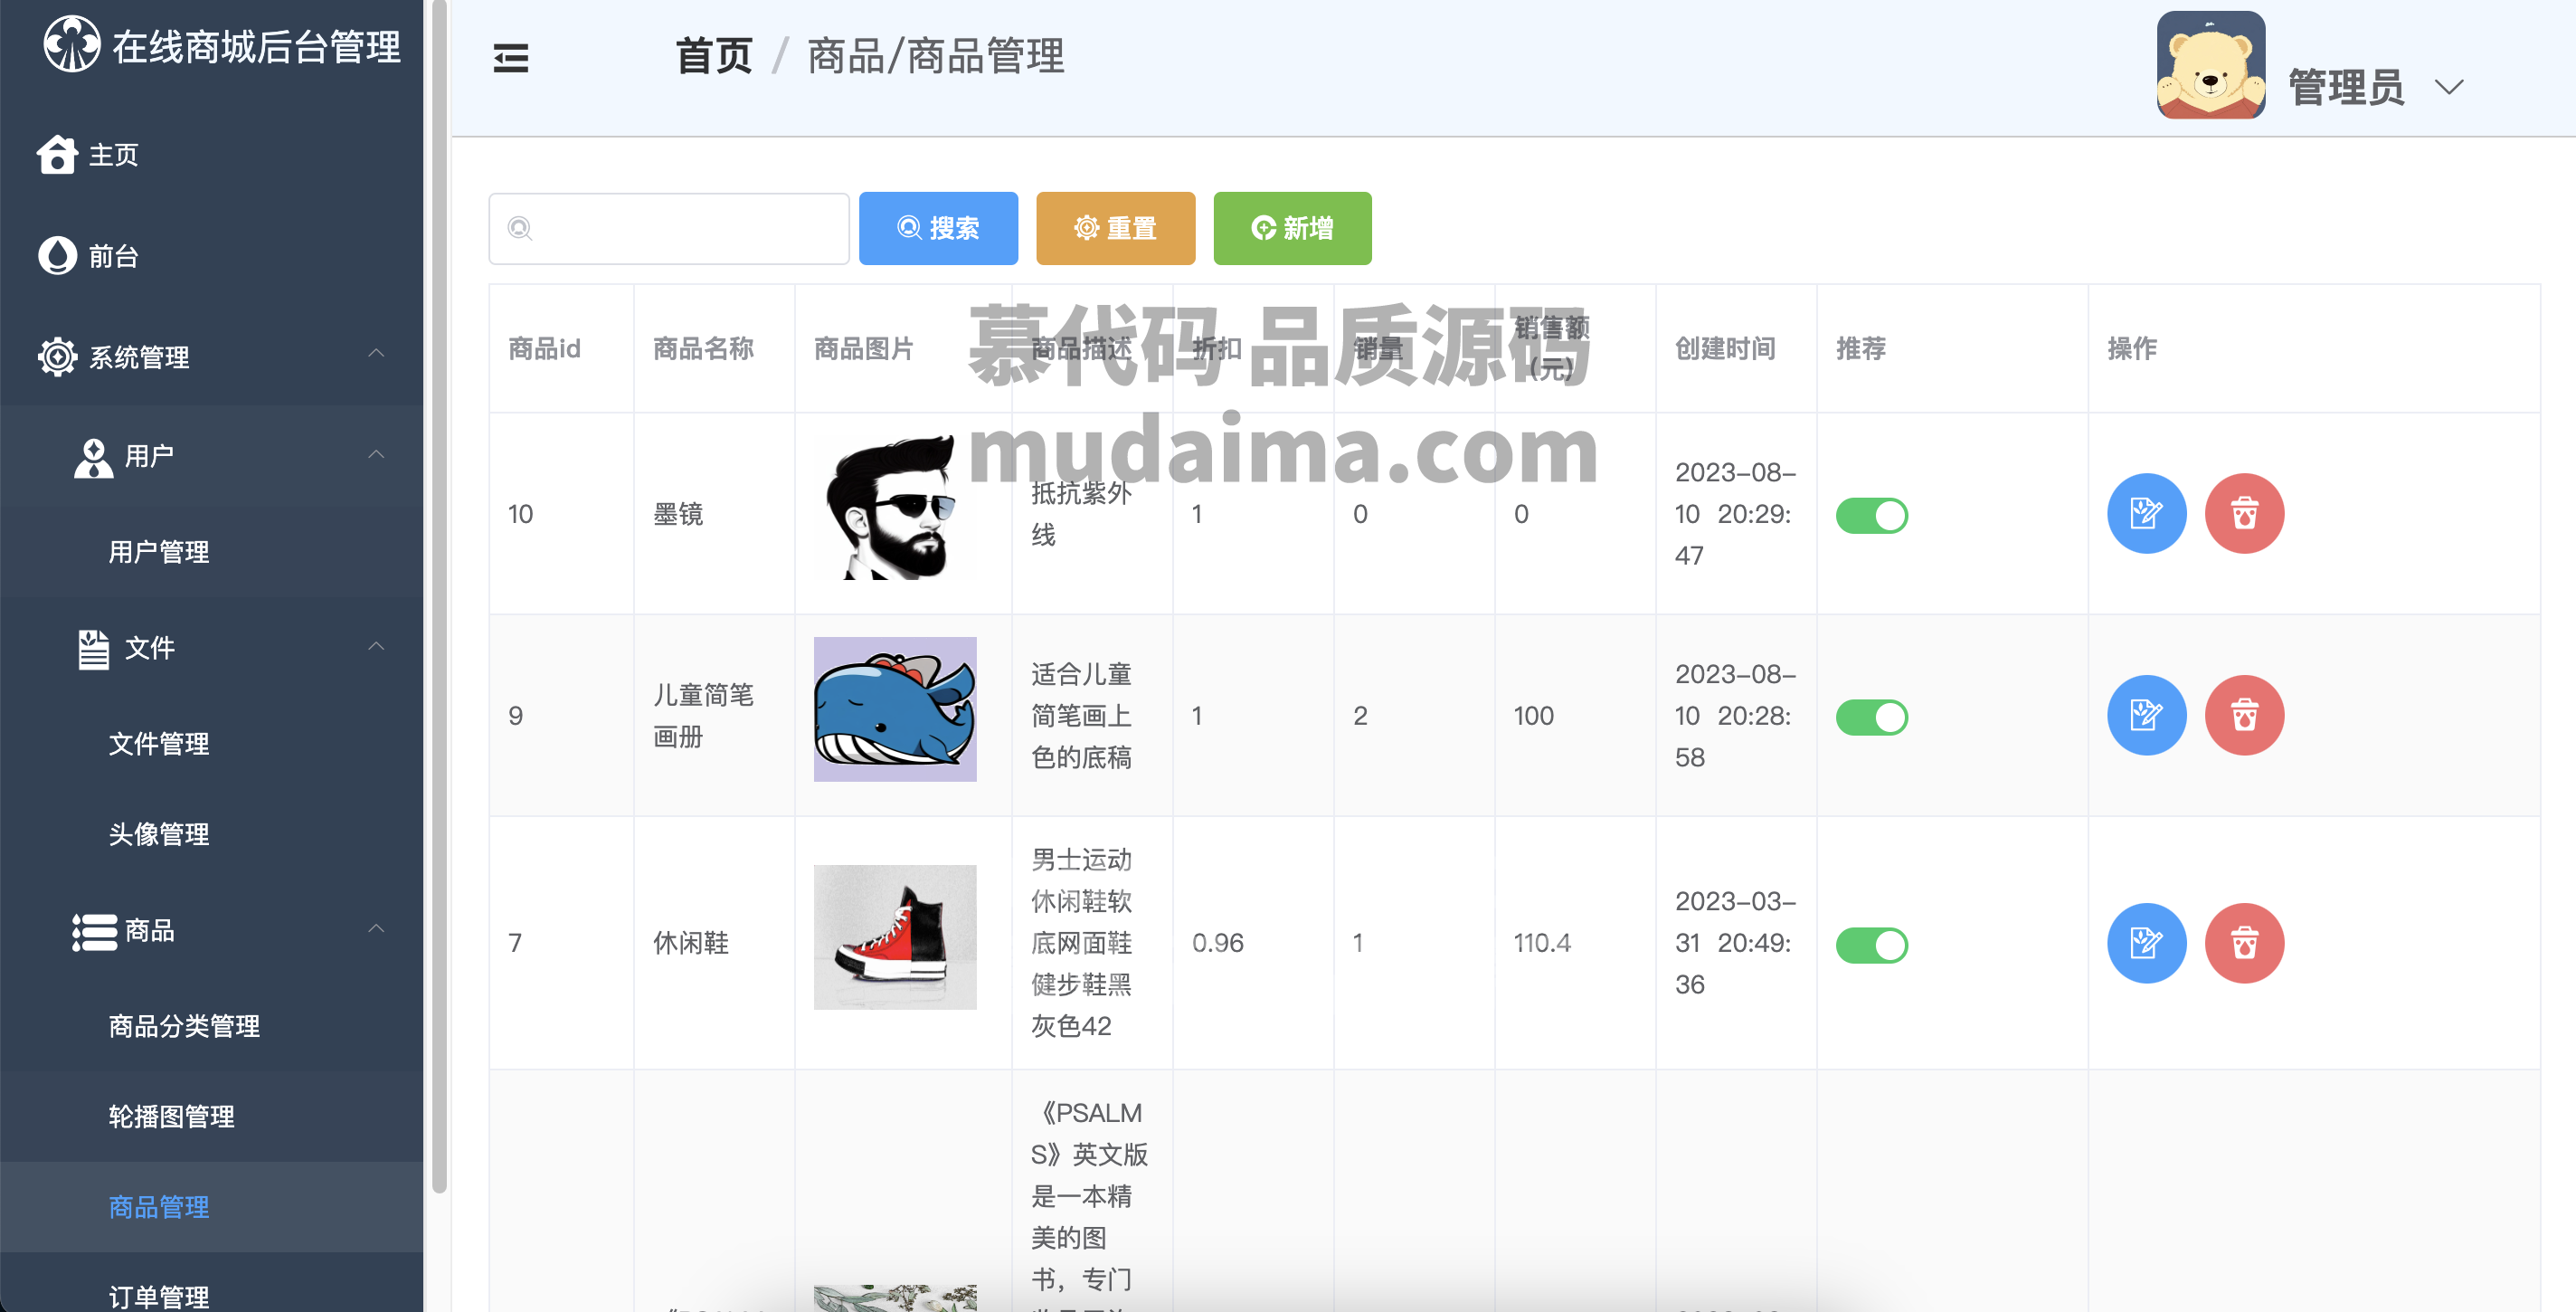This screenshot has width=2576, height=1312.
Task: Open the sunglasses man product thumbnail
Action: point(894,507)
